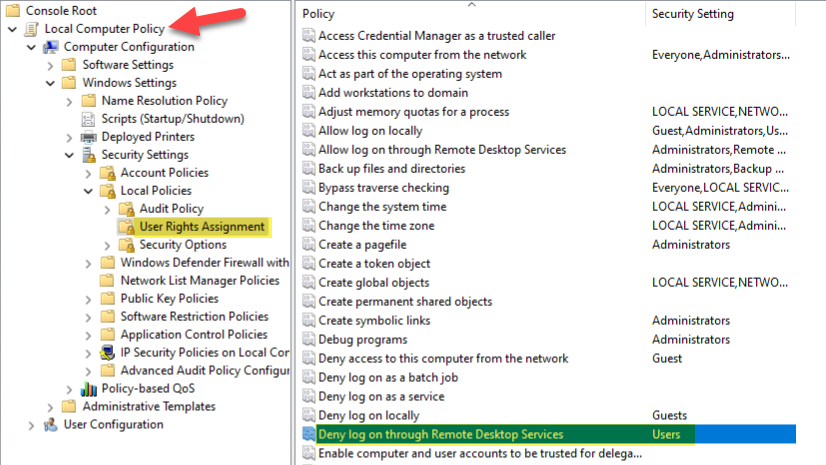The image size is (826, 465).
Task: Click the Software Settings folder icon
Action: pyautogui.click(x=69, y=65)
